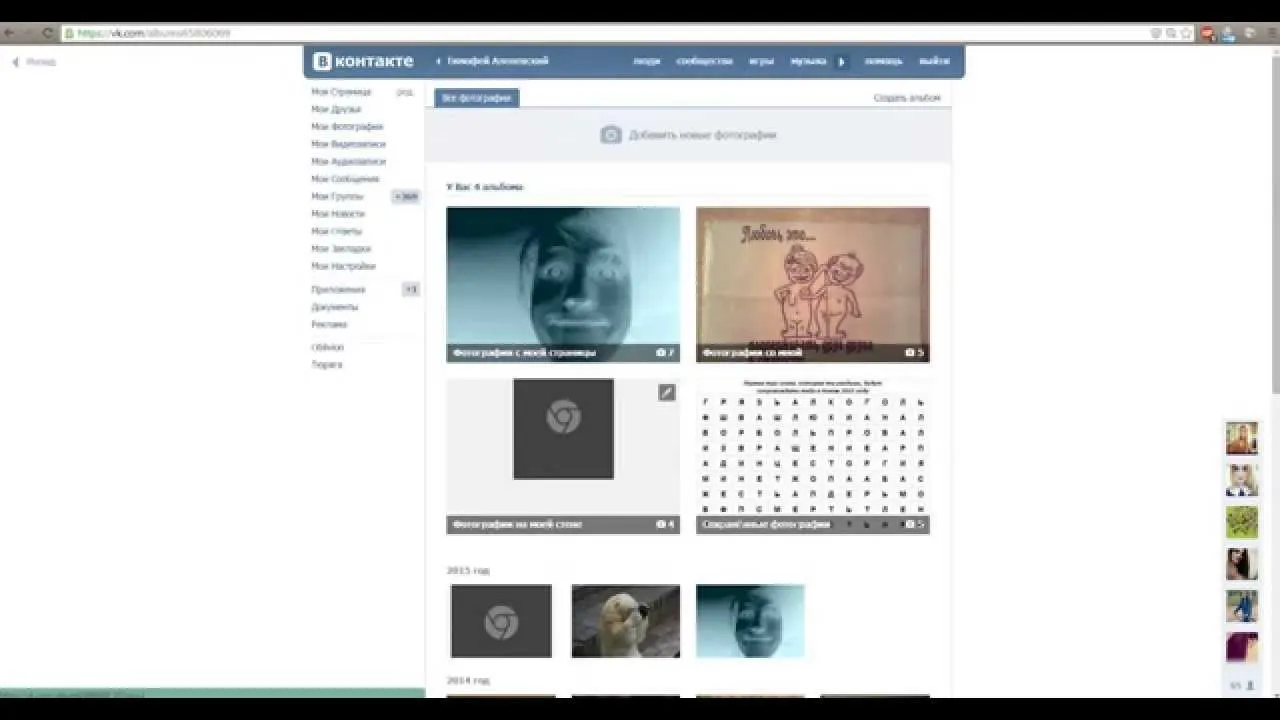Click the browser forward arrow
Viewport: 1280px width, 720px height.
point(27,33)
